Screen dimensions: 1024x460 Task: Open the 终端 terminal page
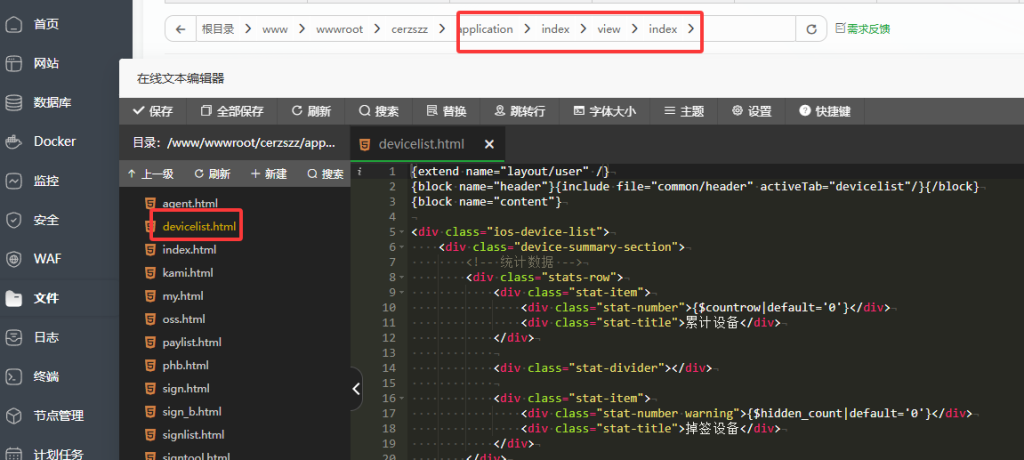(46, 377)
